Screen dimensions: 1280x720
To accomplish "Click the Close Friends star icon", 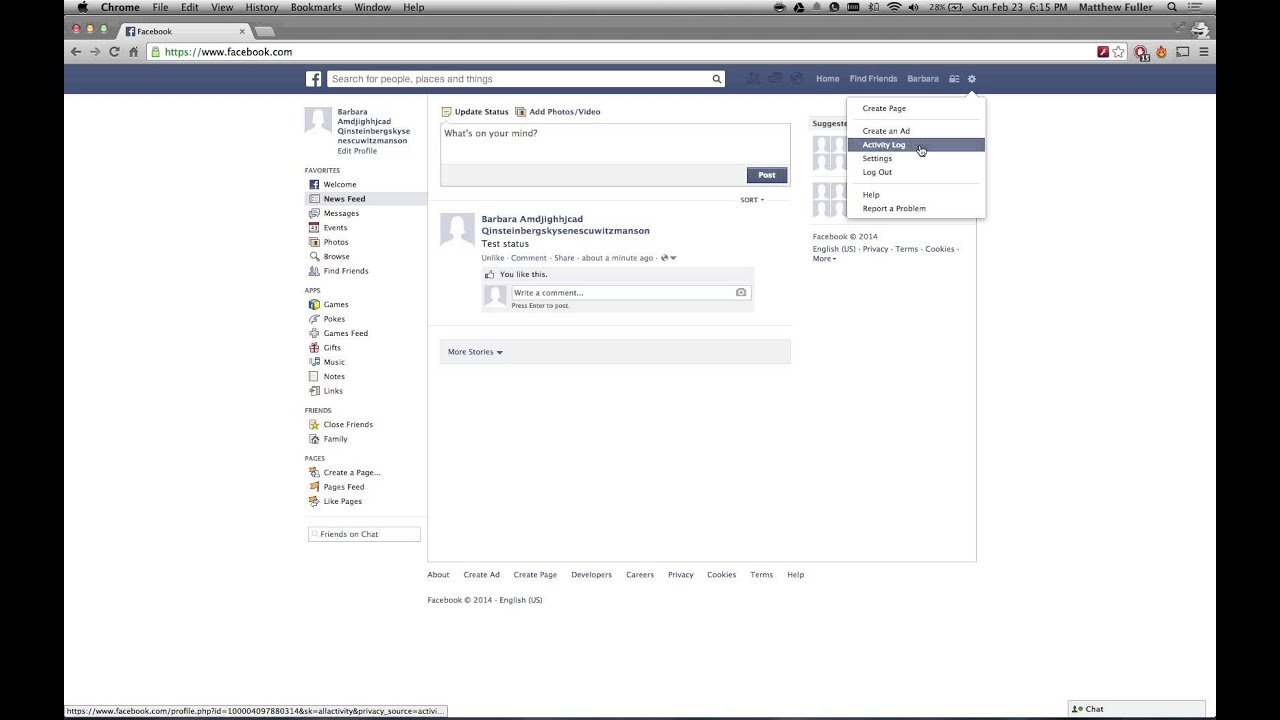I will [x=314, y=425].
